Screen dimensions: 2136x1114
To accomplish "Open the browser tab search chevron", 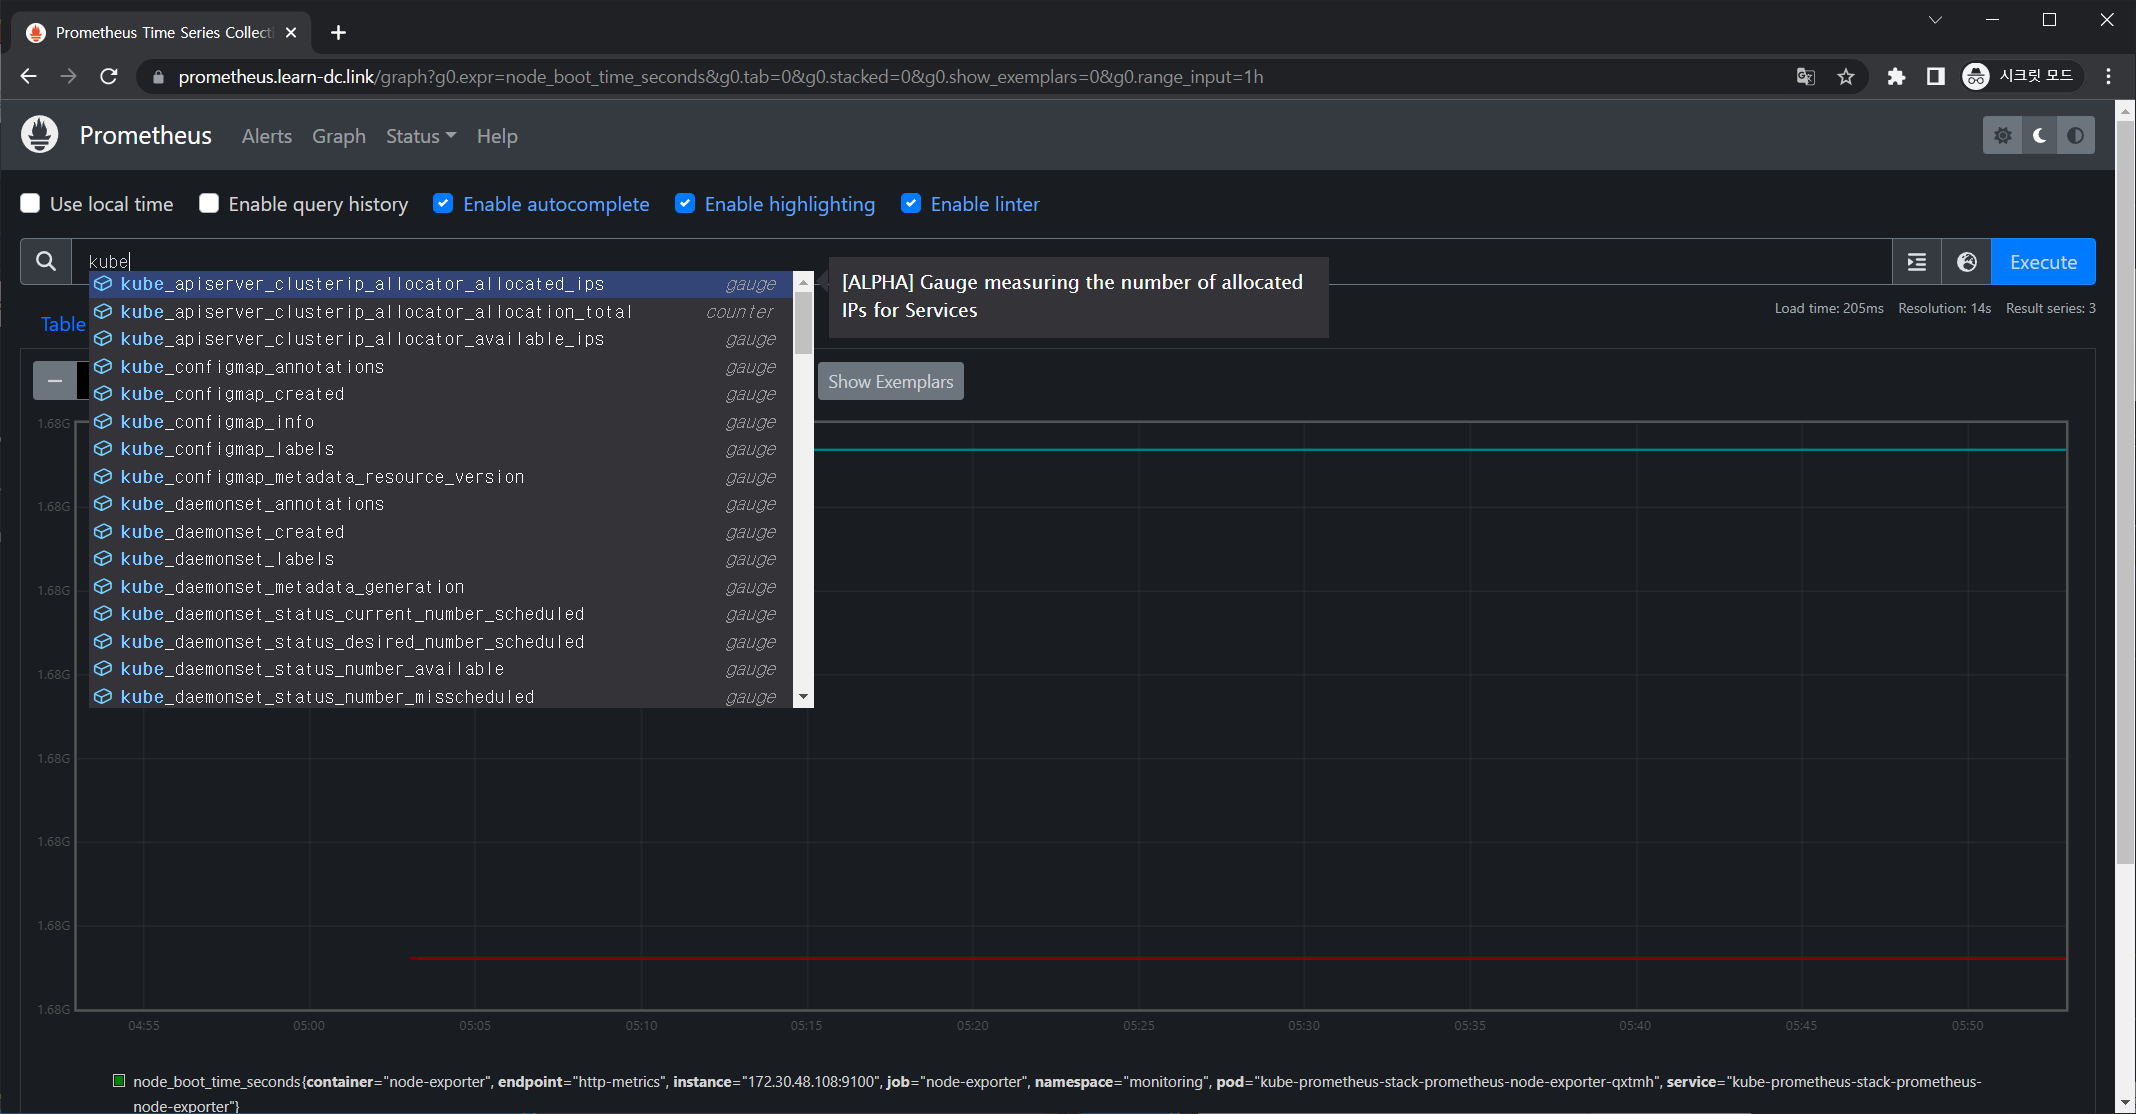I will point(1935,19).
